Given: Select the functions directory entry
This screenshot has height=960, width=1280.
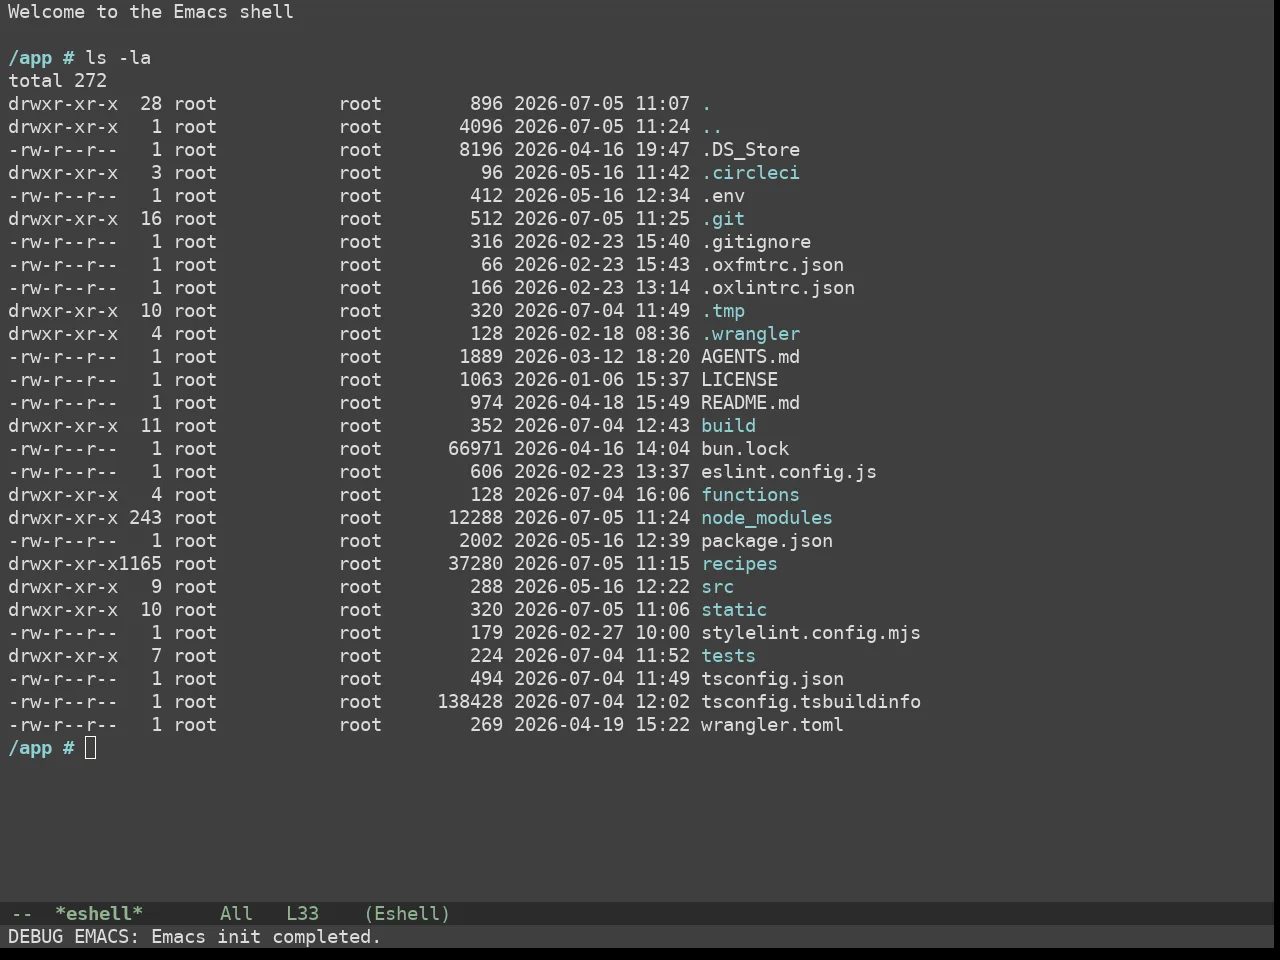Looking at the screenshot, I should point(750,495).
